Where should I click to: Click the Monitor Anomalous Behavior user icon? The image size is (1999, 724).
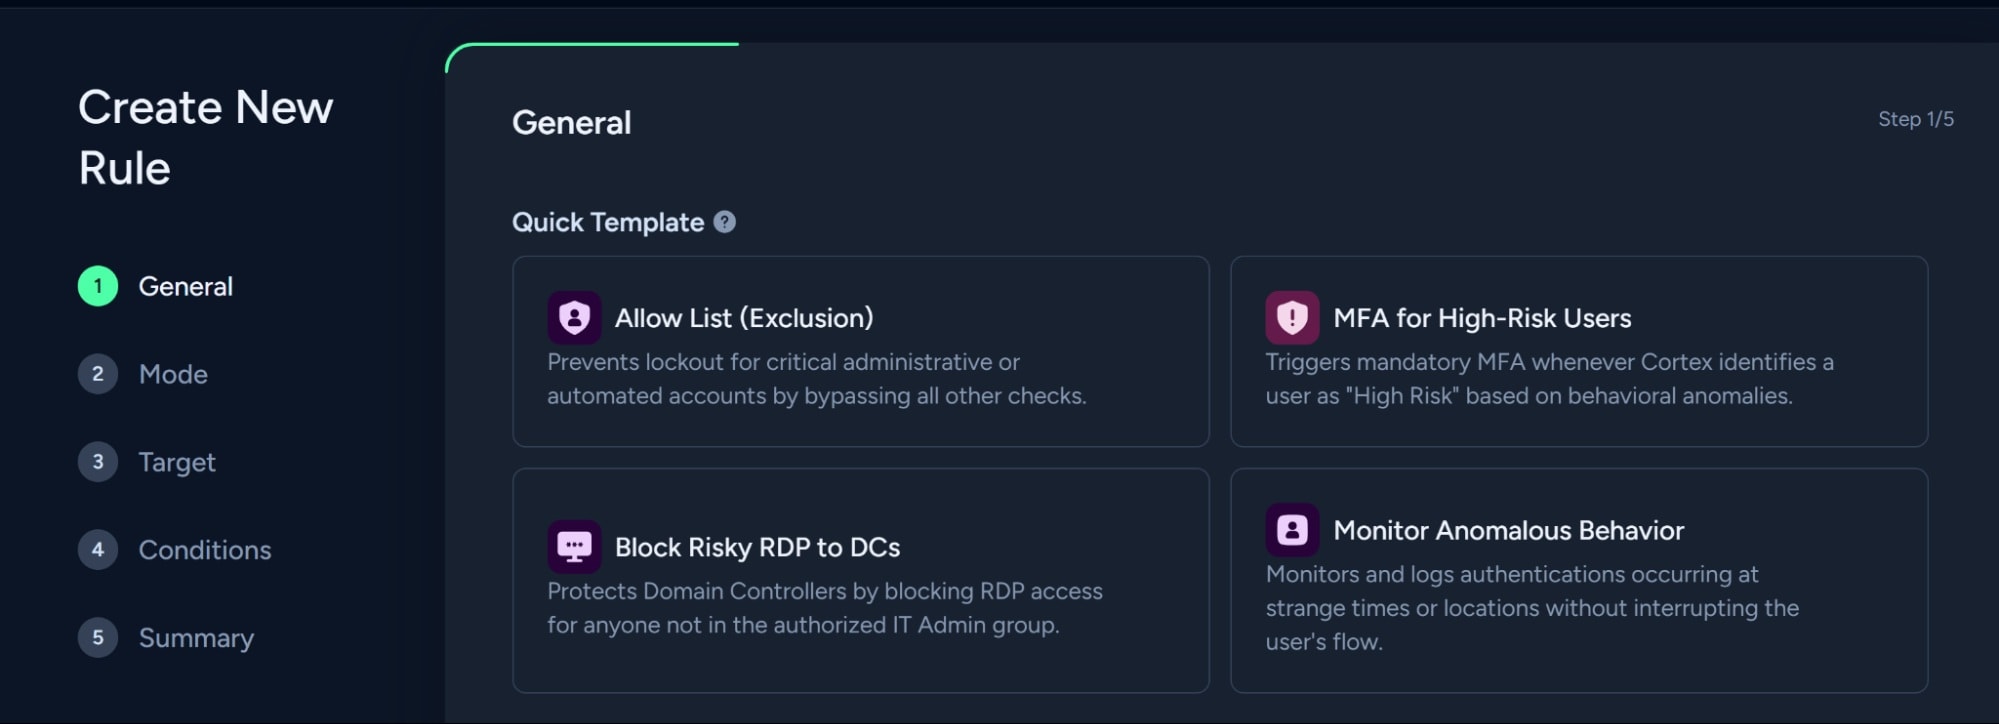(x=1292, y=530)
